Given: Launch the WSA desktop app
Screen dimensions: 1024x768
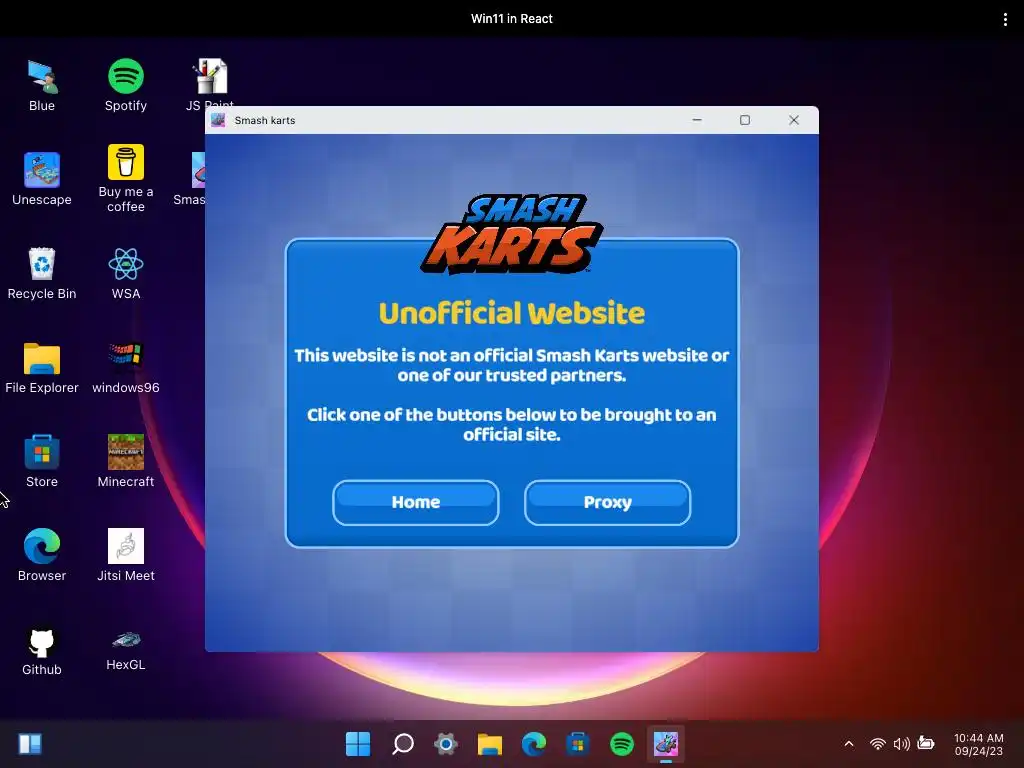Looking at the screenshot, I should (x=125, y=273).
